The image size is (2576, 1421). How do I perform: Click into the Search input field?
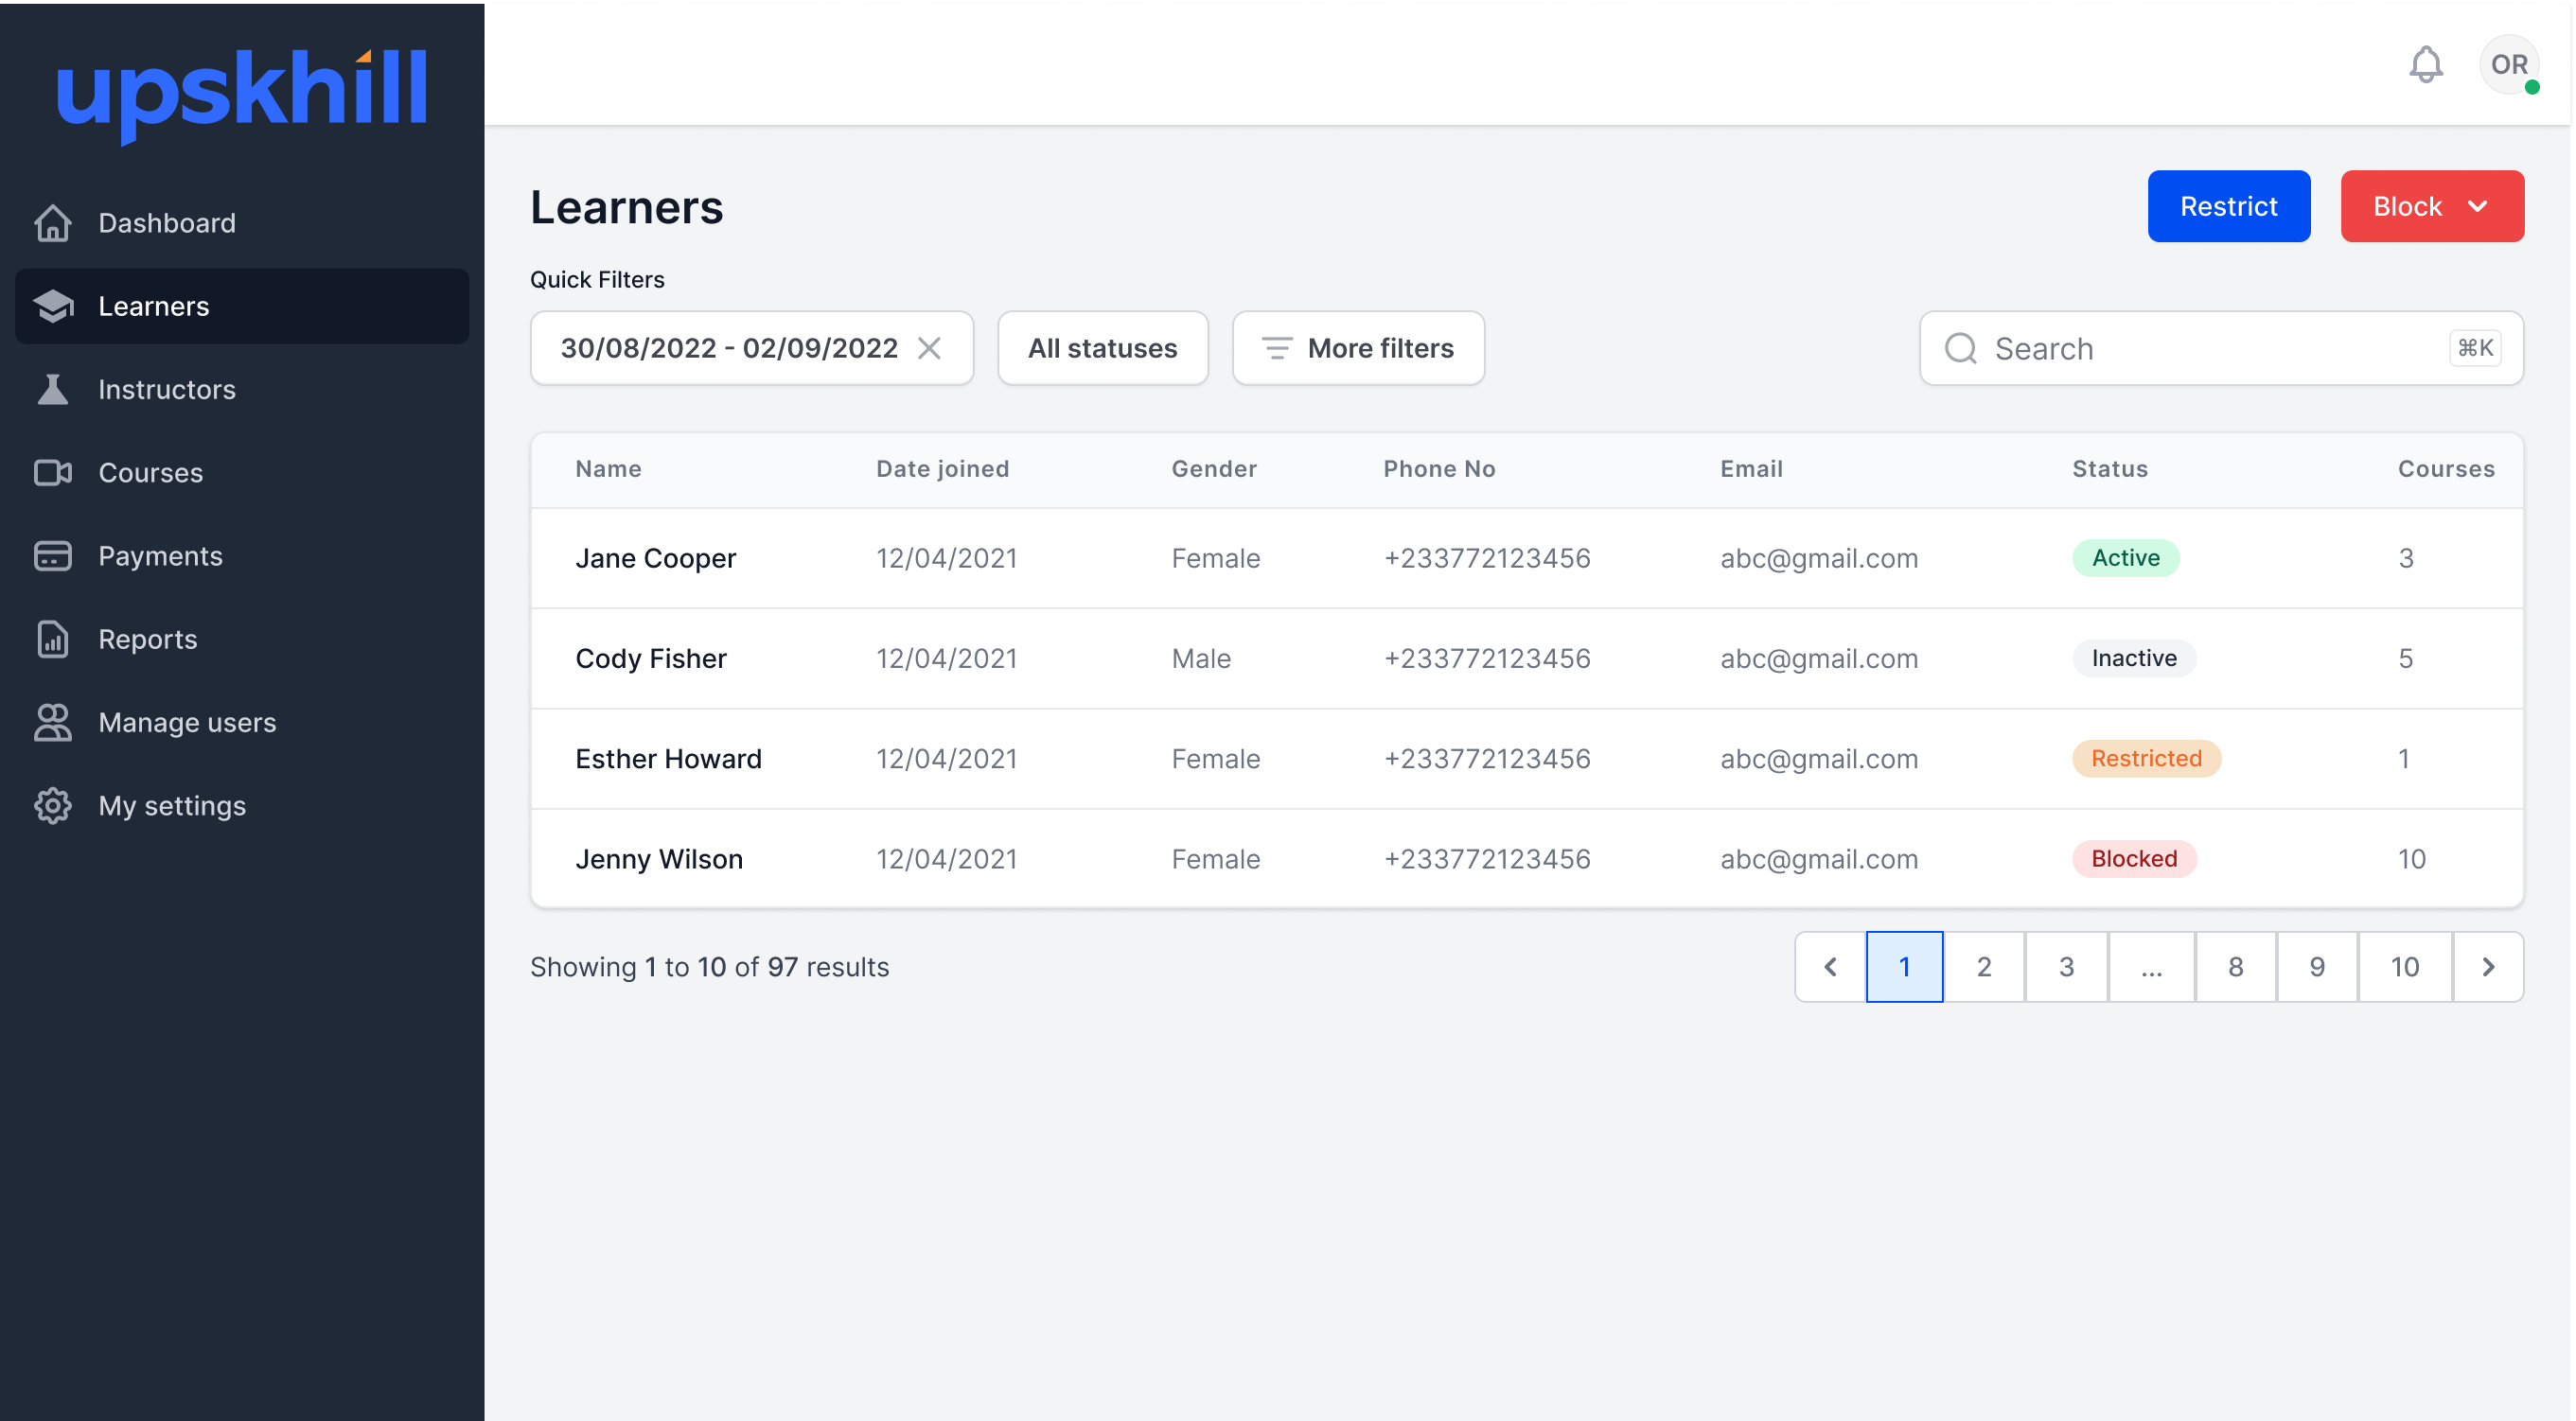point(2210,348)
